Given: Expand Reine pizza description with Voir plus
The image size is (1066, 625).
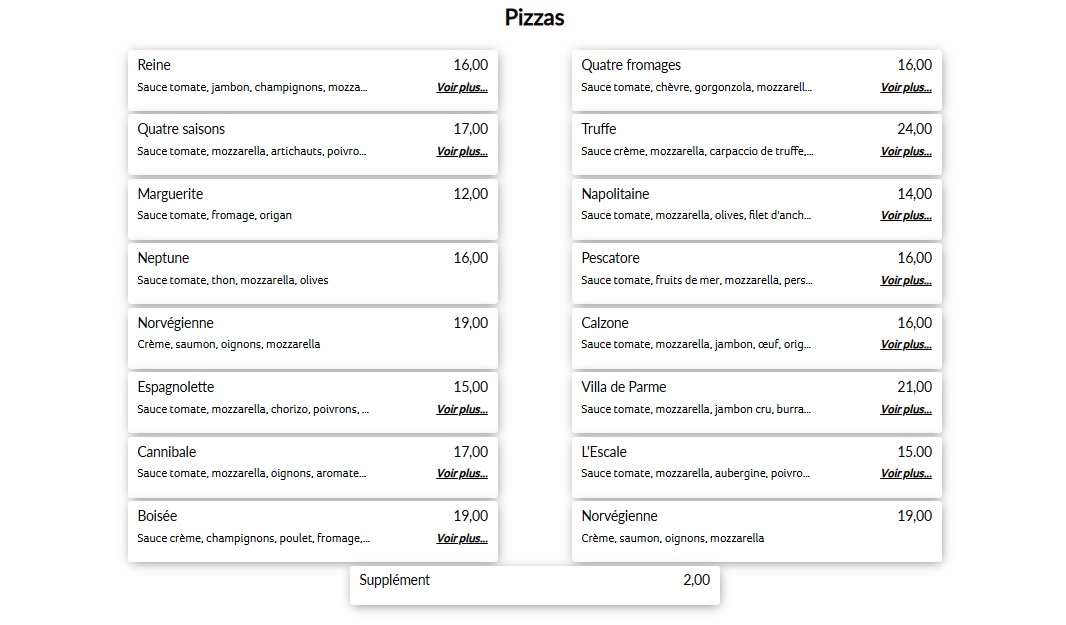Looking at the screenshot, I should click(462, 87).
